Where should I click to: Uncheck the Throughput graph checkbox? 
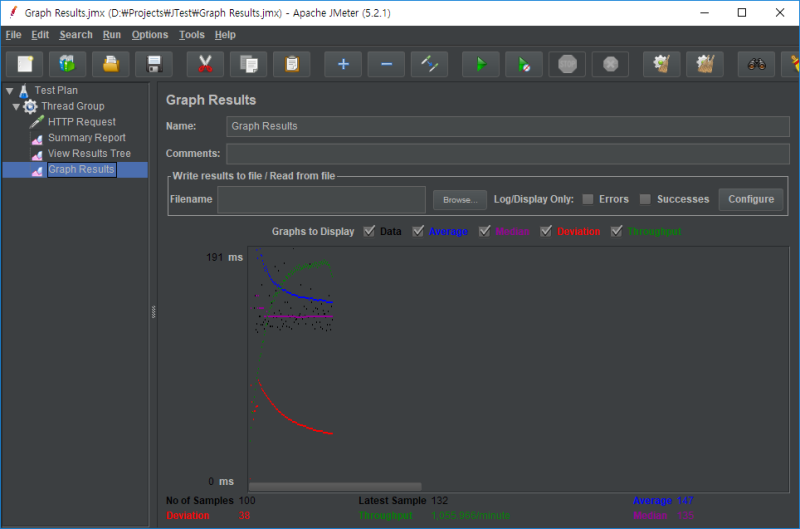point(616,231)
